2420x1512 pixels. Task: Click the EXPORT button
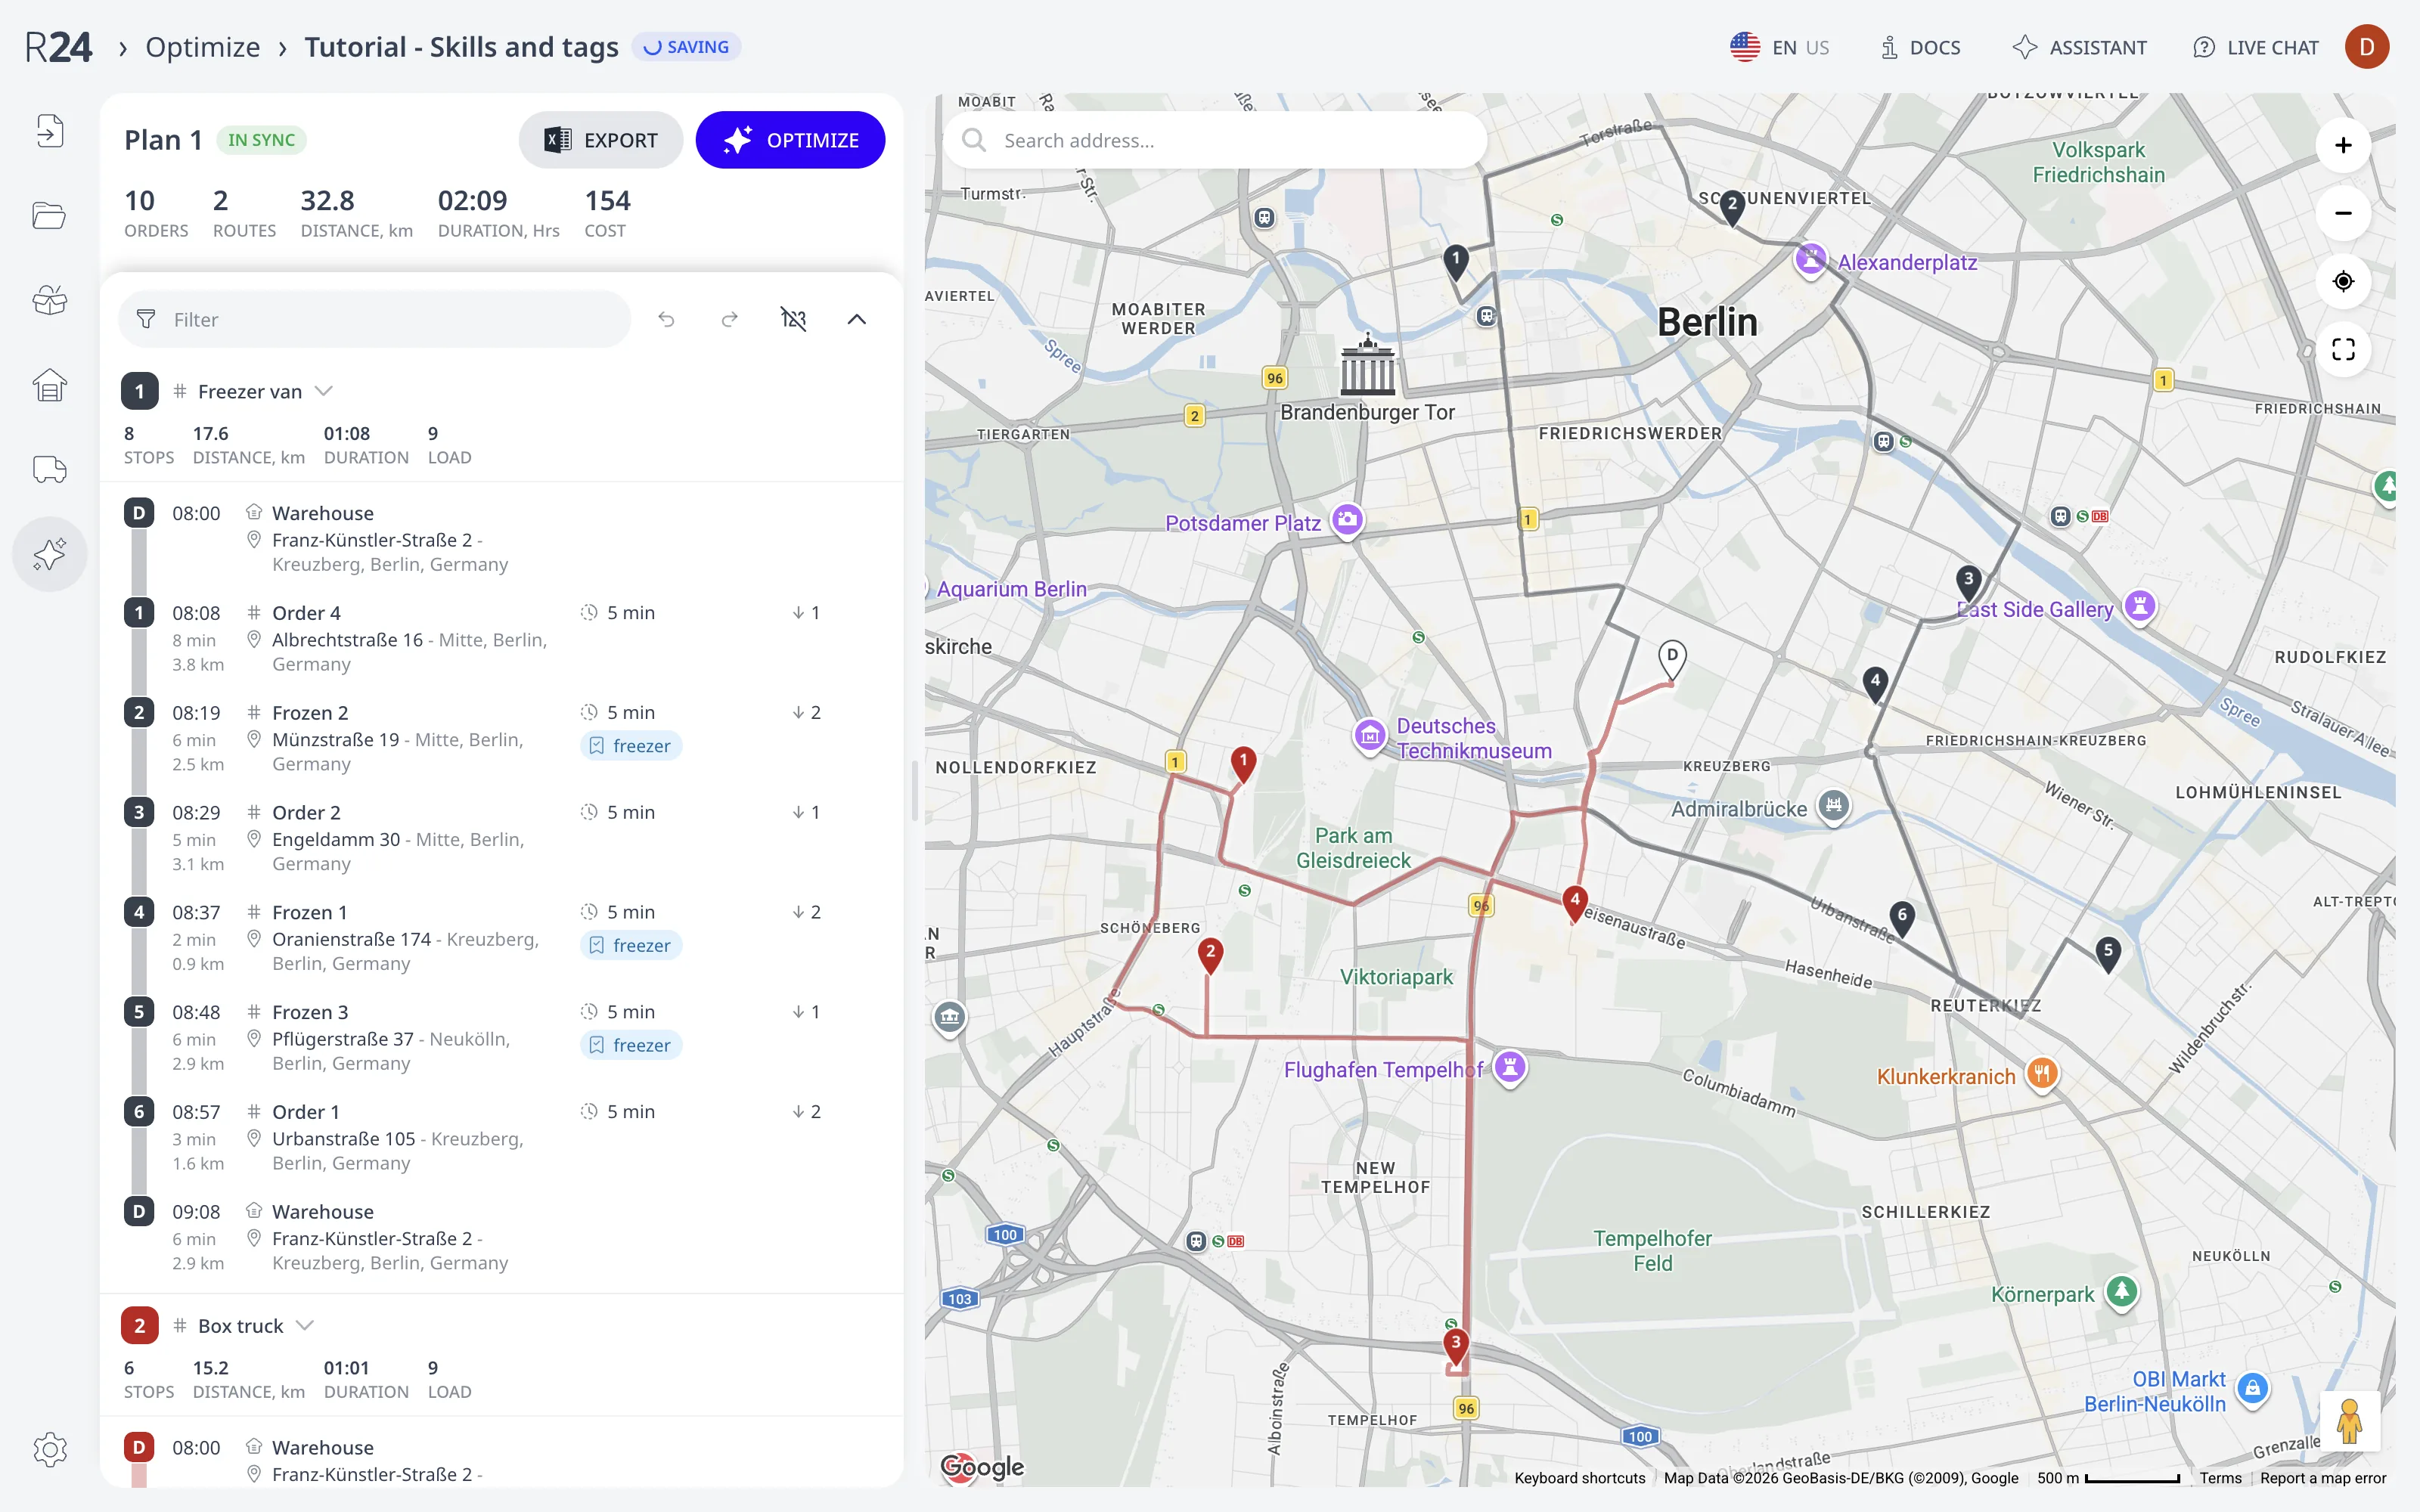[601, 140]
